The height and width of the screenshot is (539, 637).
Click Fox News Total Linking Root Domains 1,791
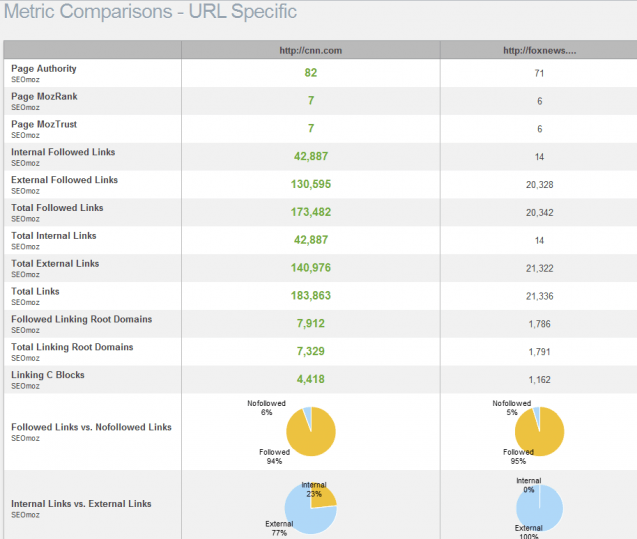[540, 352]
